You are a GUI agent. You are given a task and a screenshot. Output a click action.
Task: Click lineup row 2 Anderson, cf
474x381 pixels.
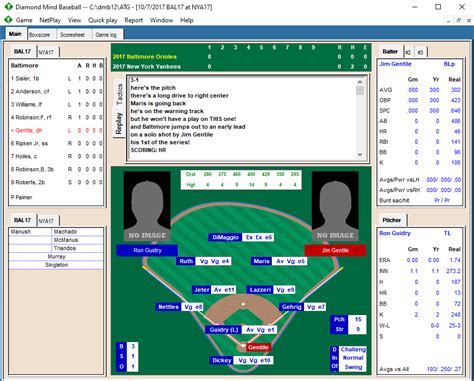(56, 92)
